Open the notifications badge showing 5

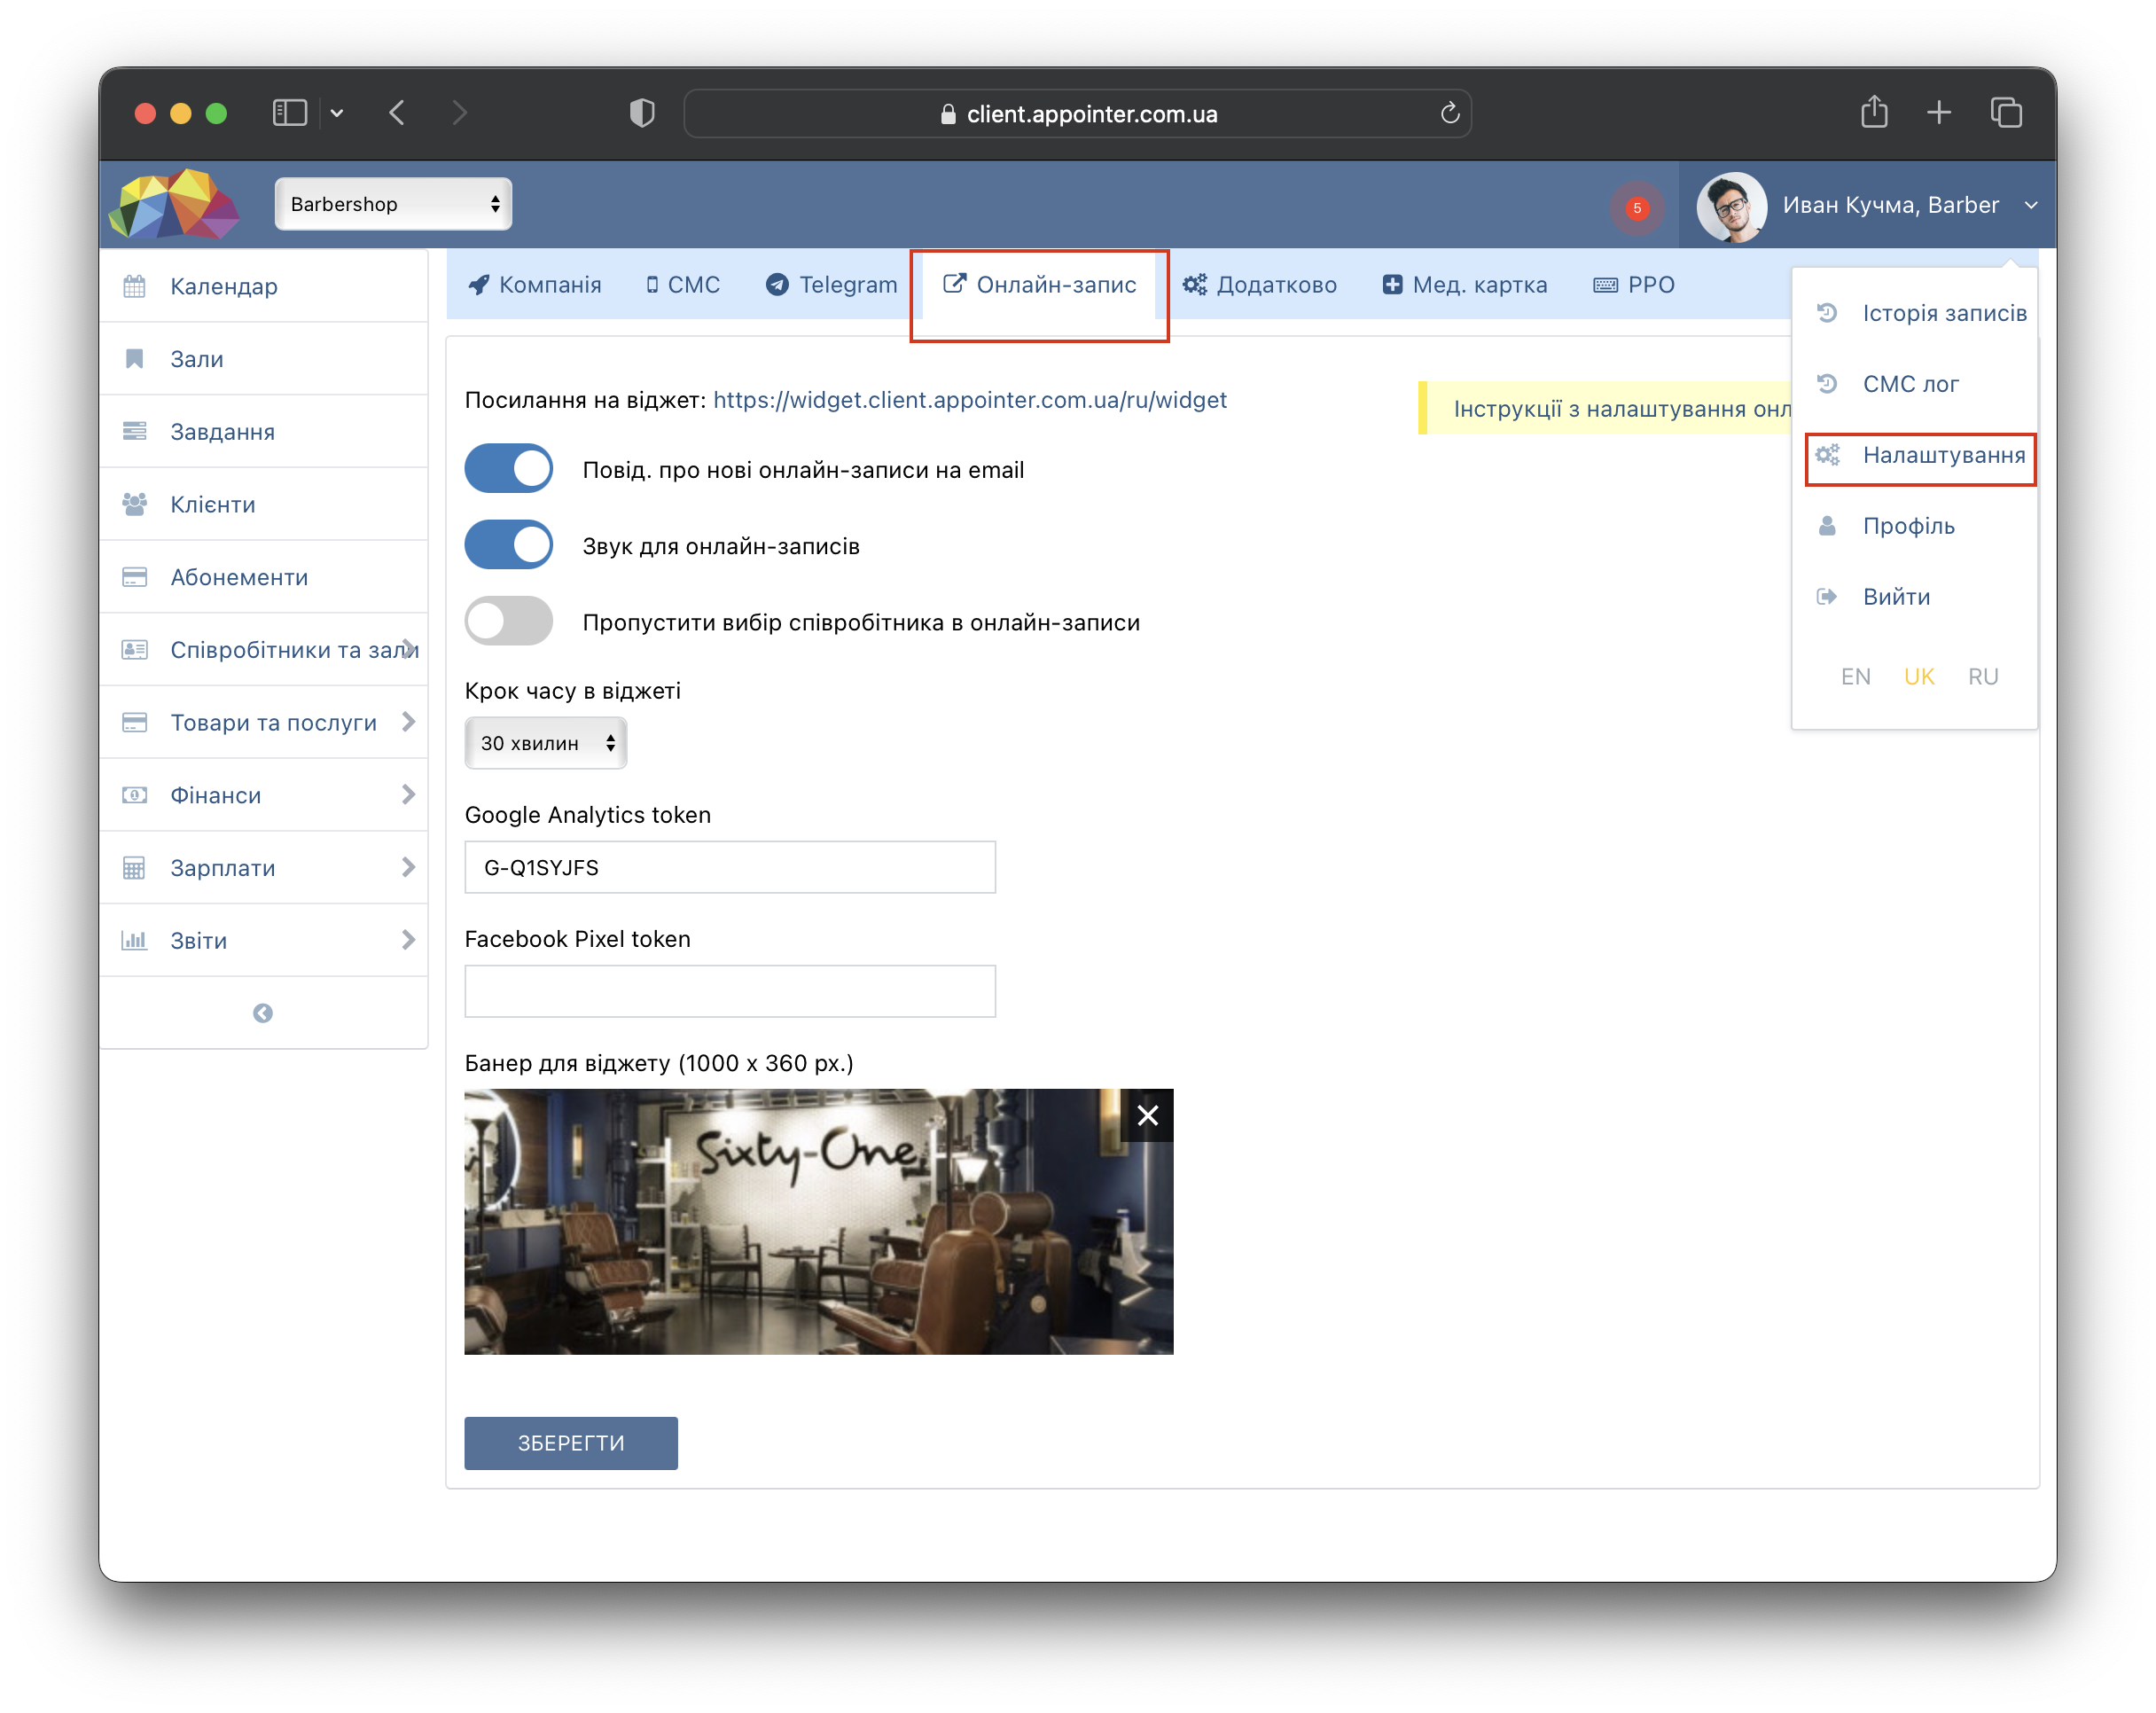(1636, 208)
